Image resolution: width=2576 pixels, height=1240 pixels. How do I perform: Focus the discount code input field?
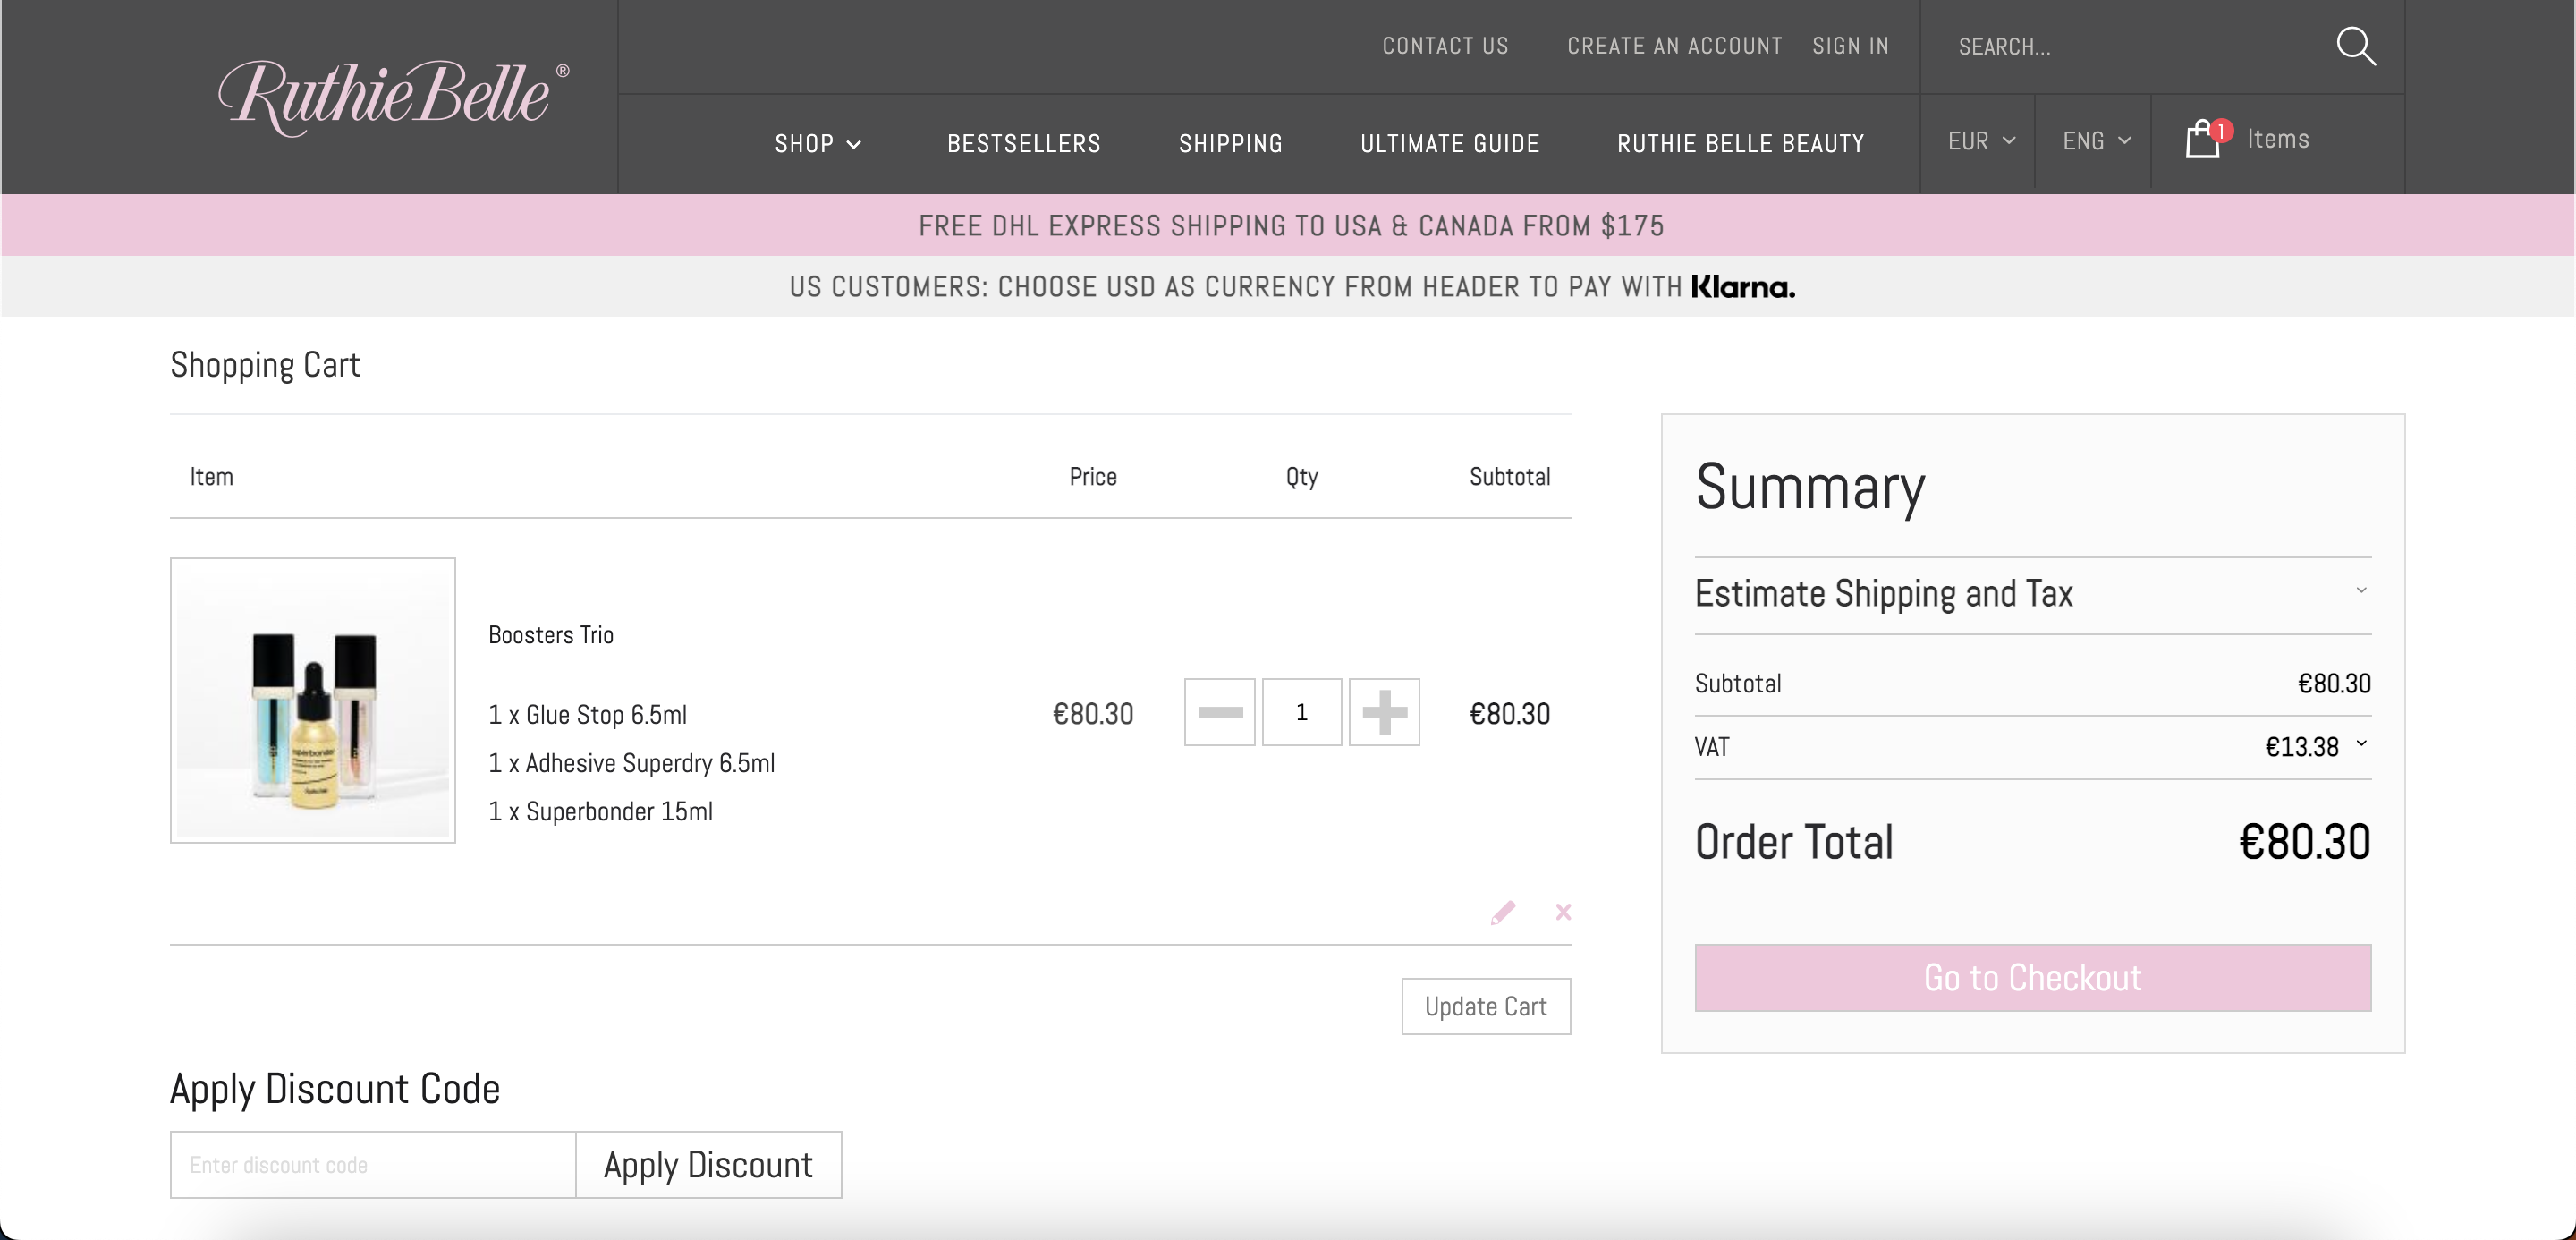(372, 1165)
